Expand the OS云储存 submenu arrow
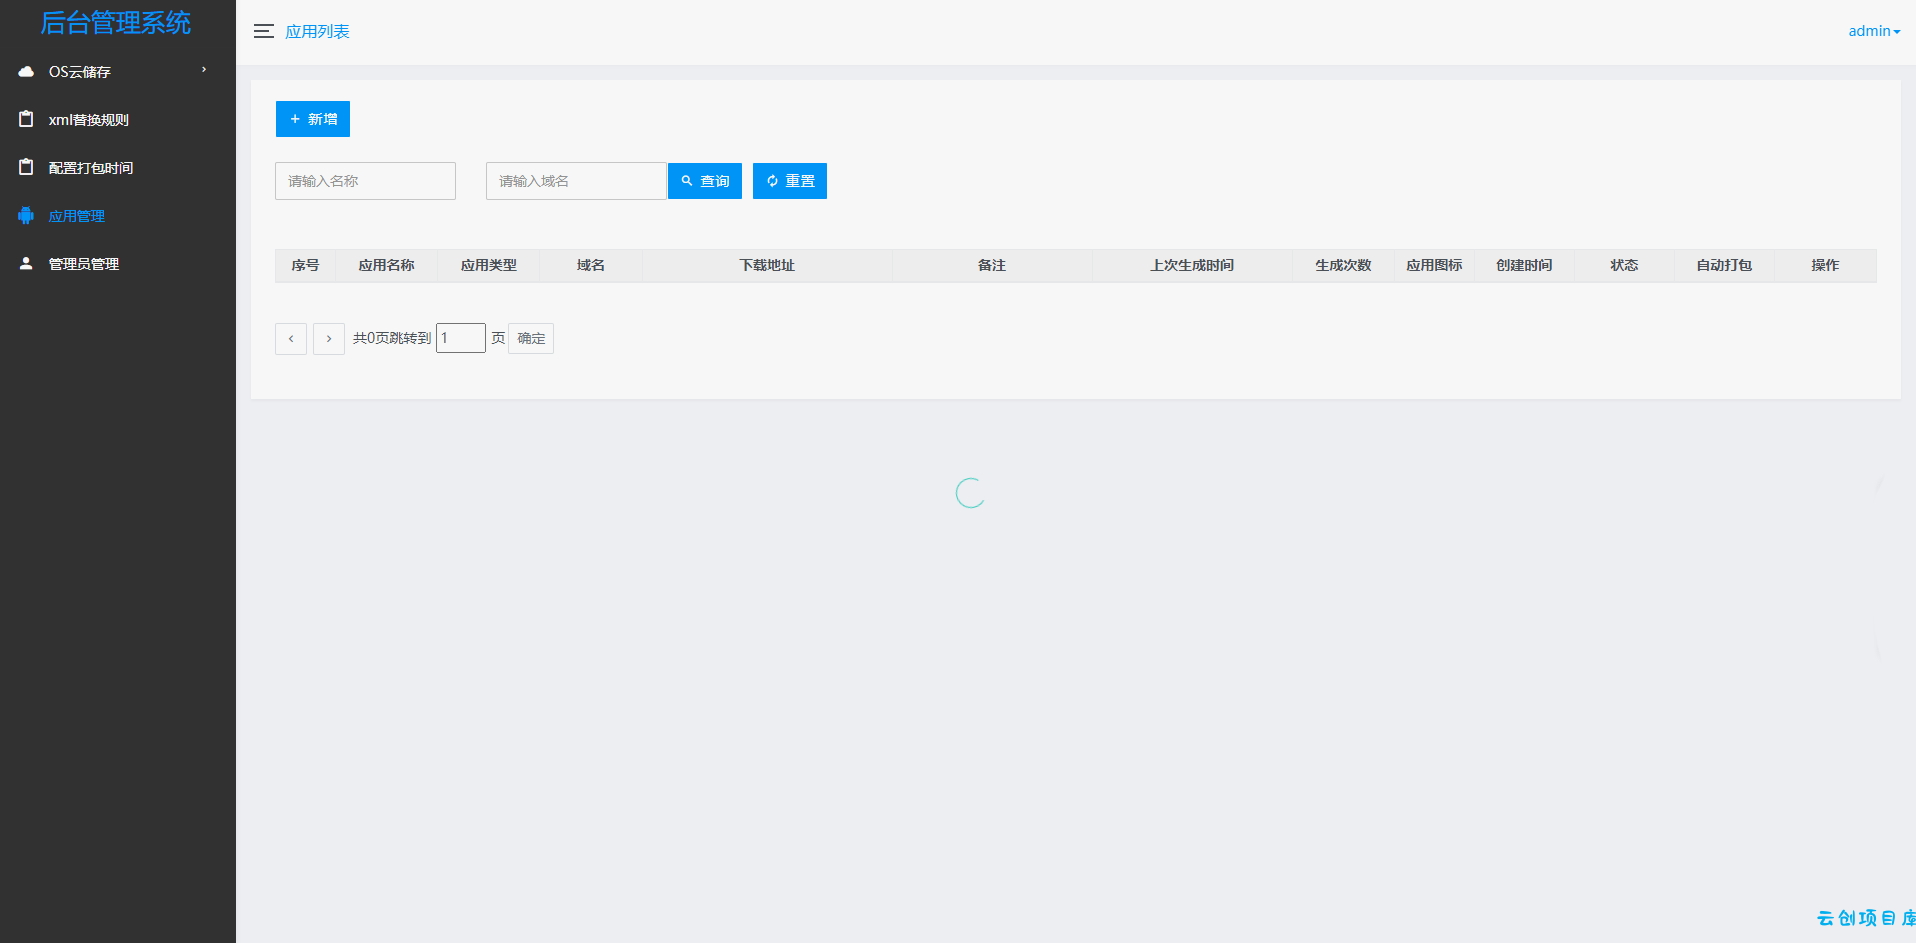 (x=204, y=70)
